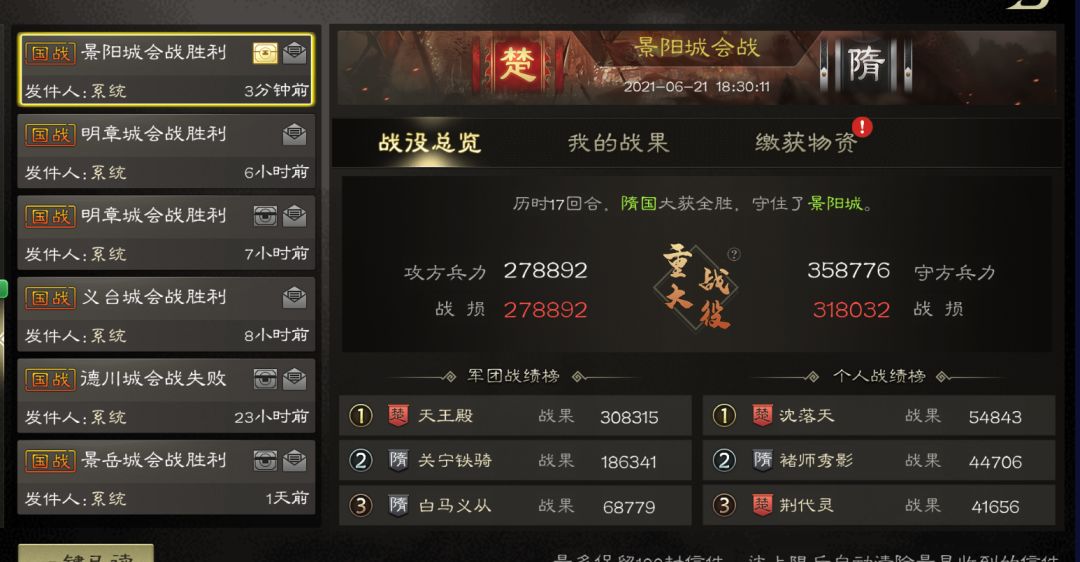
Task: Select the 义合城会战胜利 mail entry
Action: pyautogui.click(x=166, y=314)
